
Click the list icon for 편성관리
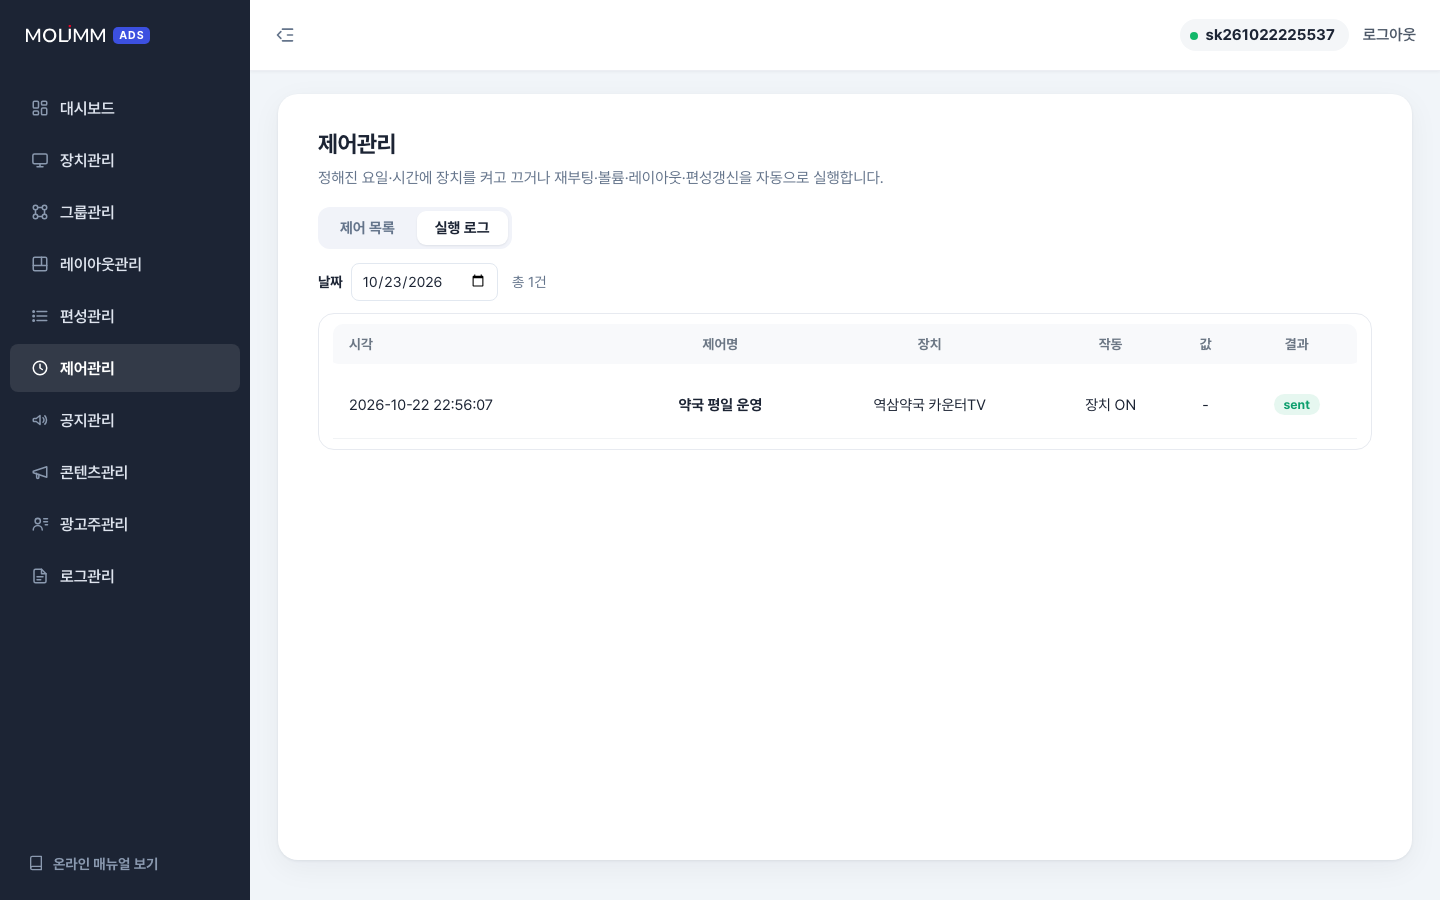pyautogui.click(x=40, y=316)
